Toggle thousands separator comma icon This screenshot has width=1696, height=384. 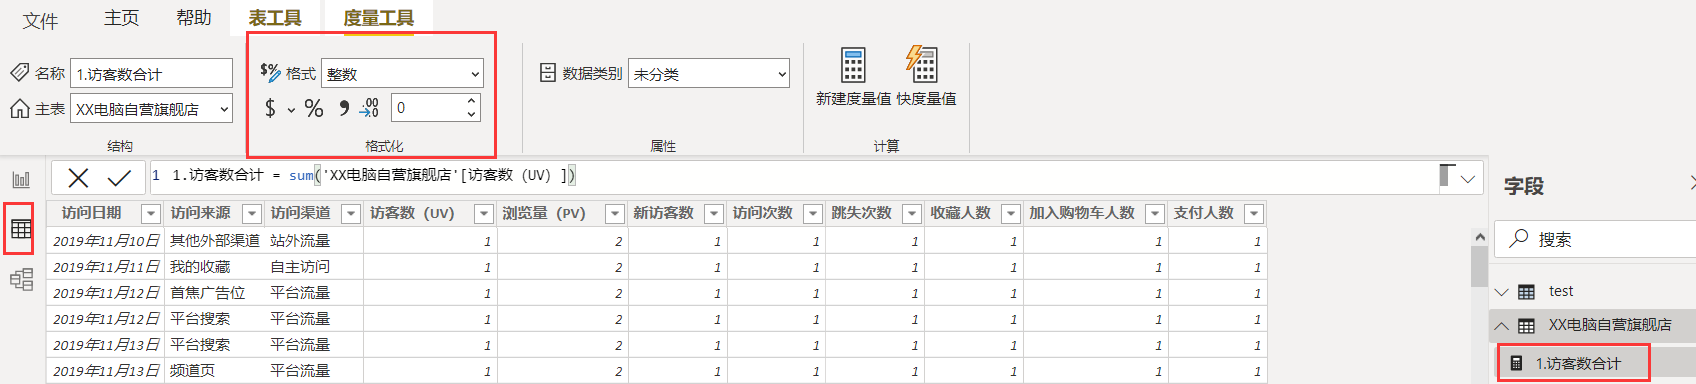tap(343, 108)
